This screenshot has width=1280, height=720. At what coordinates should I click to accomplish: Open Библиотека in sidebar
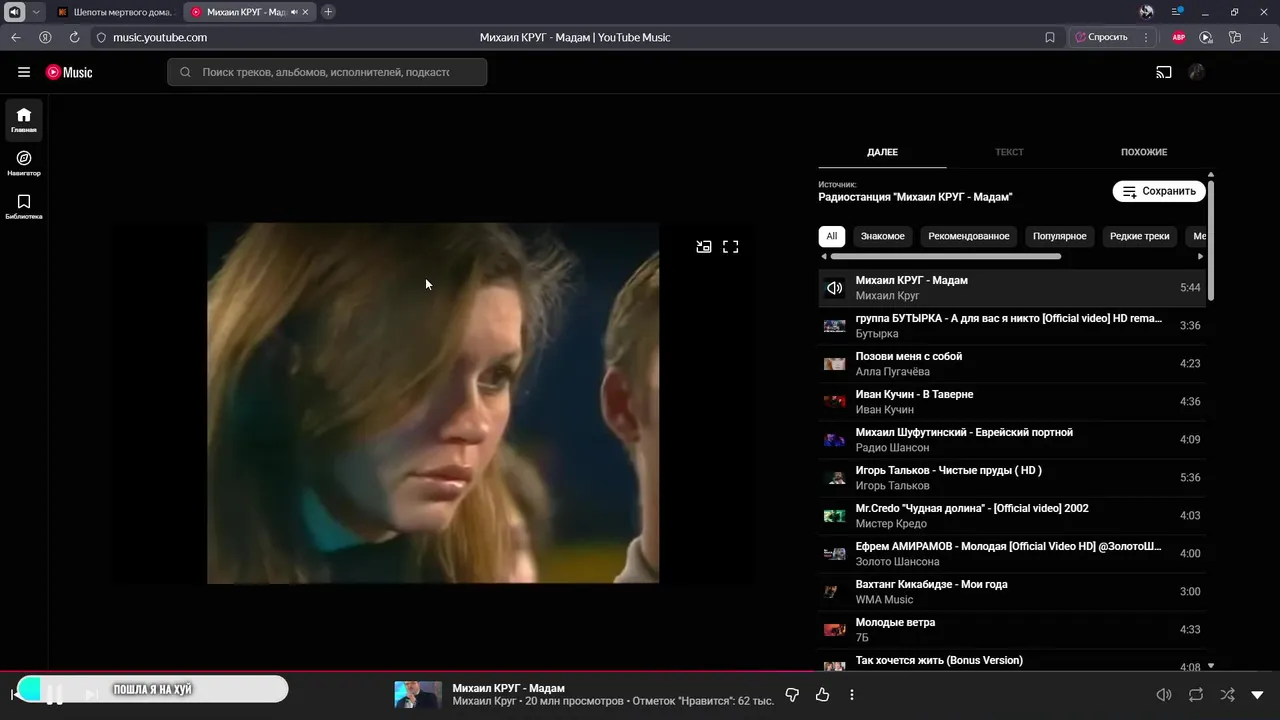pos(24,206)
